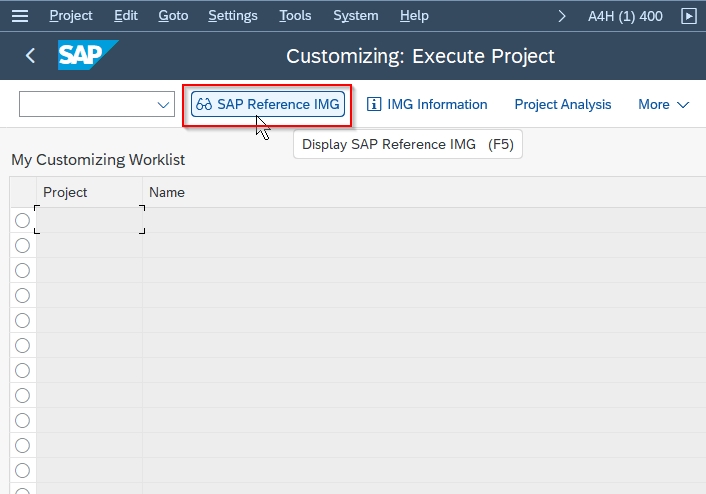The image size is (706, 494).
Task: Click the IMG Information info icon
Action: (x=374, y=104)
